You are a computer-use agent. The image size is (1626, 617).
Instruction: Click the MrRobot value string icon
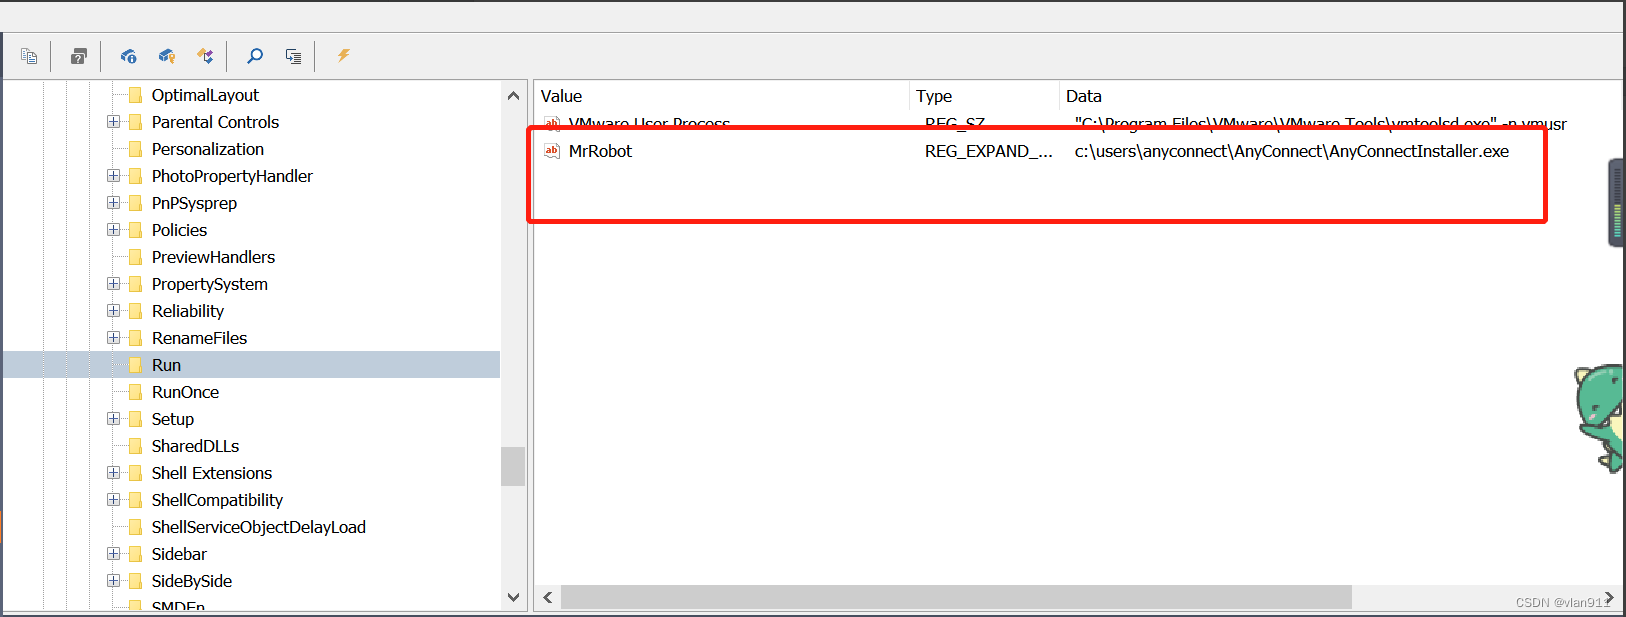coord(552,151)
